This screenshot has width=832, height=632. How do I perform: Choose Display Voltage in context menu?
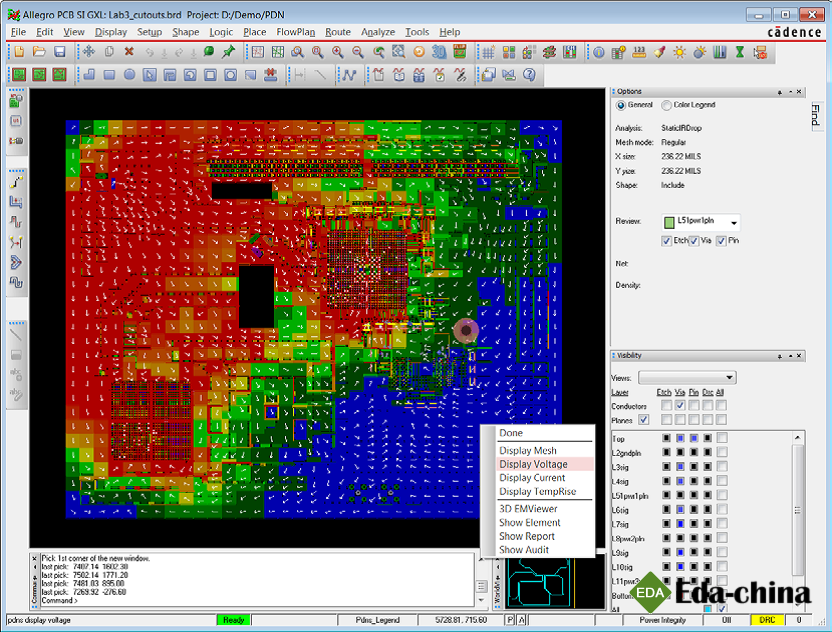pos(533,464)
